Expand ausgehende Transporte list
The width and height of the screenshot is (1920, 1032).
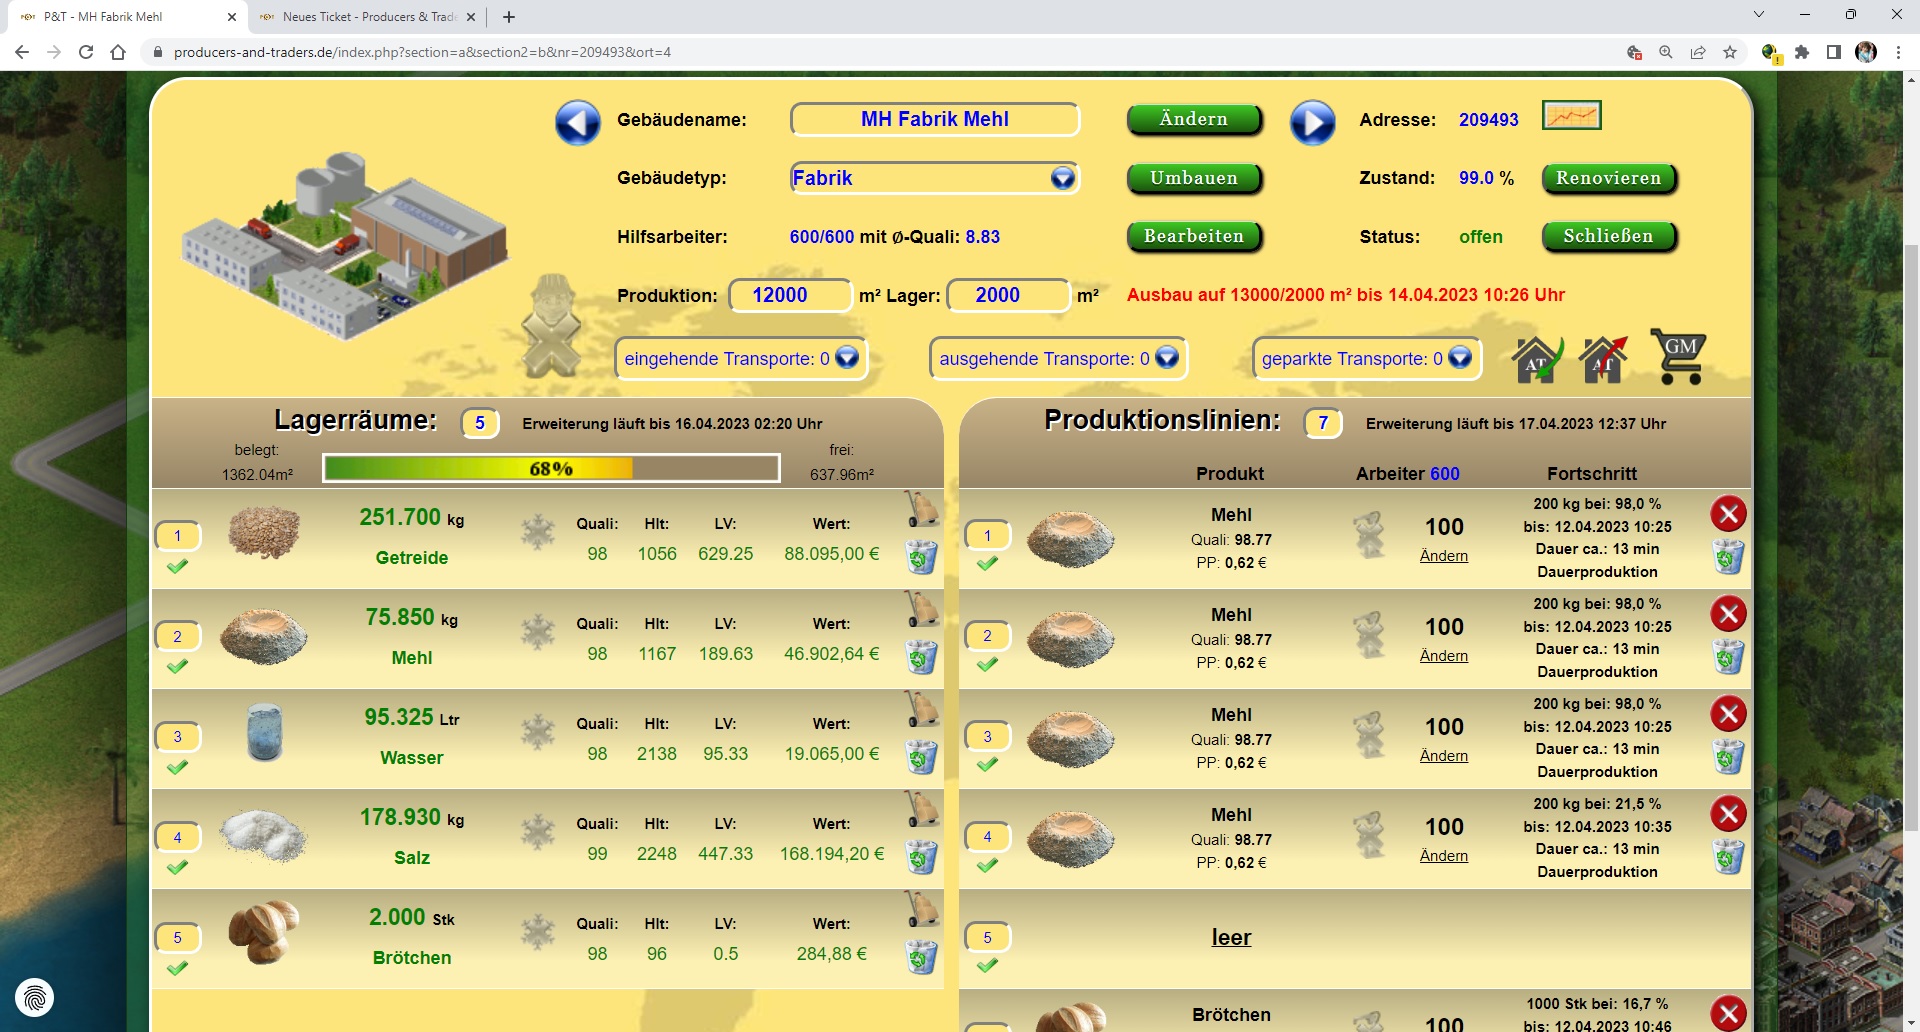click(x=1167, y=357)
